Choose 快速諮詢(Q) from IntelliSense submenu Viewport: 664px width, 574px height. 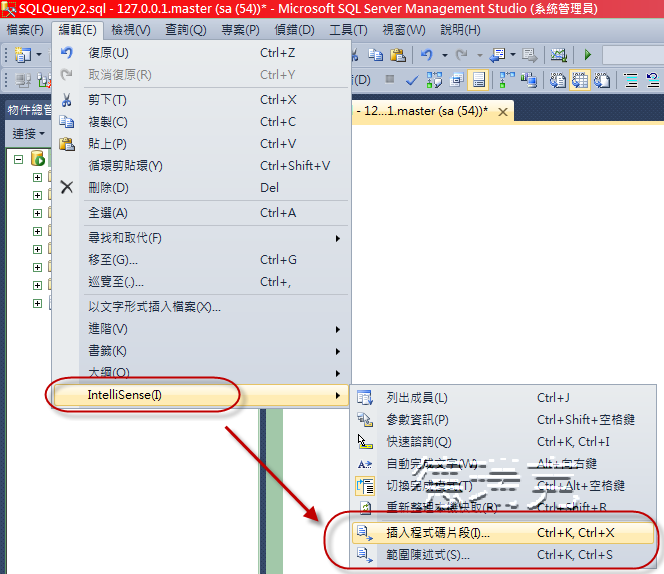click(503, 442)
